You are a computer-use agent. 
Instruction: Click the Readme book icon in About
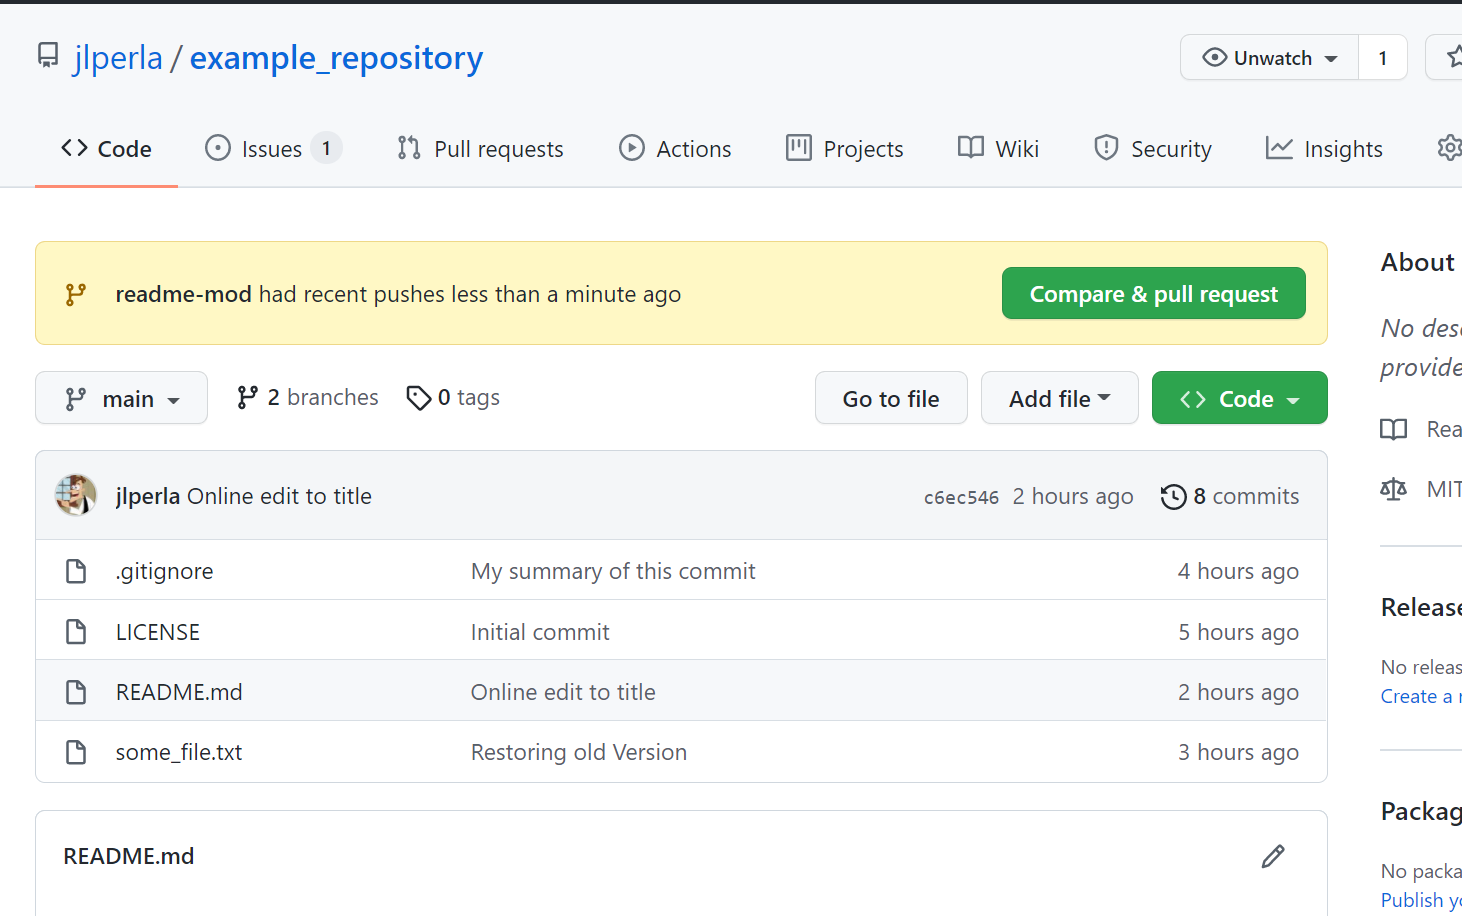(1393, 429)
